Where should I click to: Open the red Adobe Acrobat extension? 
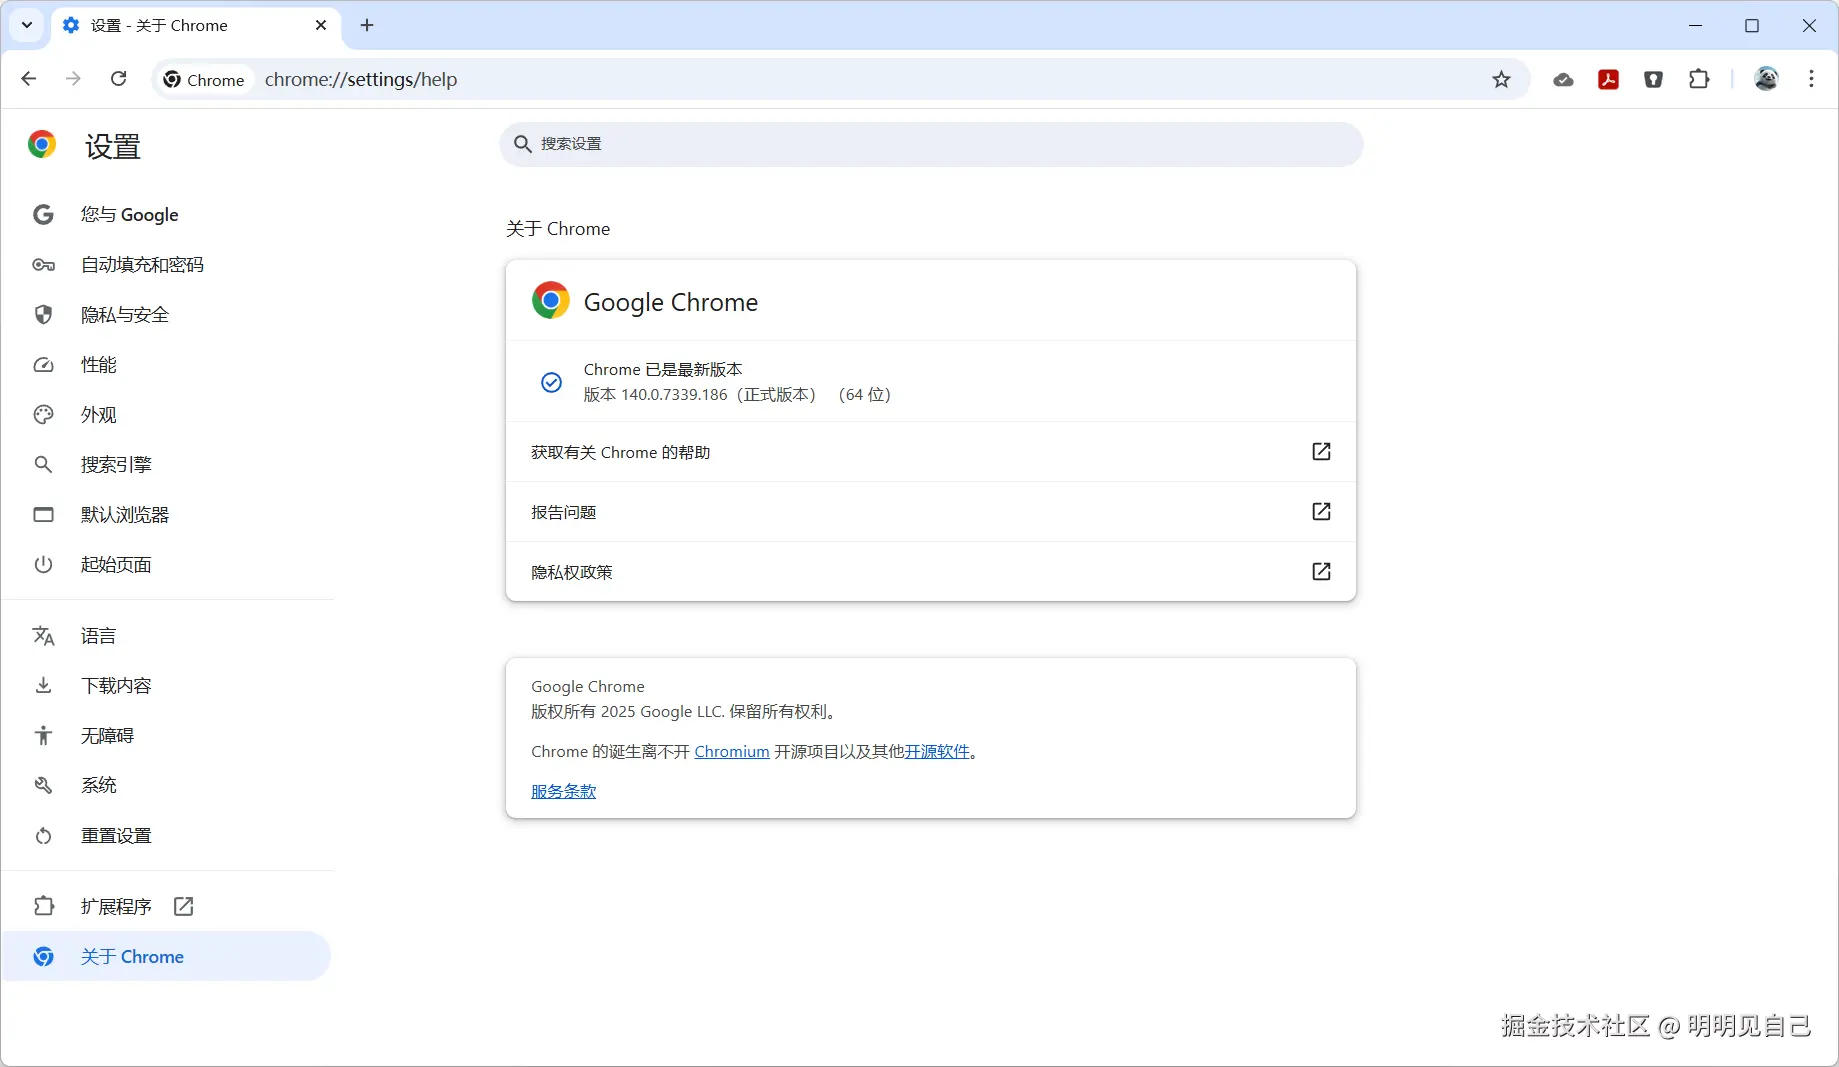pyautogui.click(x=1608, y=79)
